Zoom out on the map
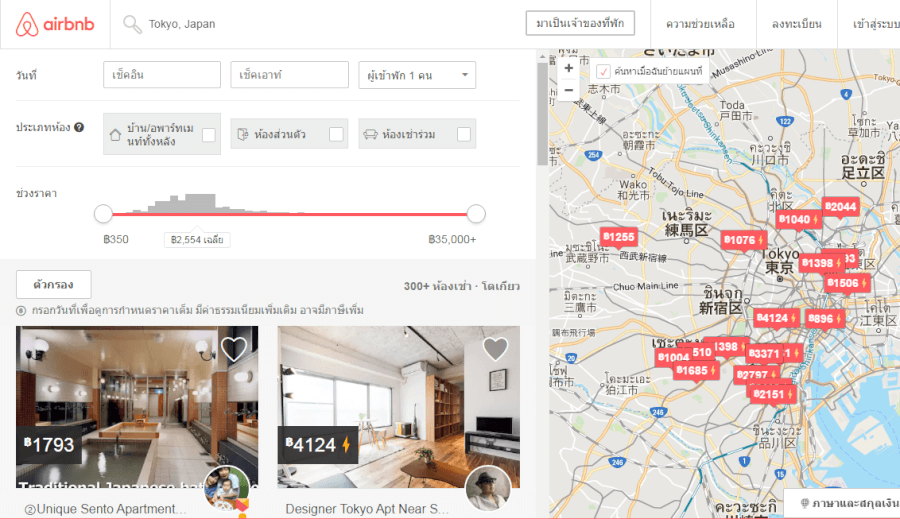 point(568,90)
